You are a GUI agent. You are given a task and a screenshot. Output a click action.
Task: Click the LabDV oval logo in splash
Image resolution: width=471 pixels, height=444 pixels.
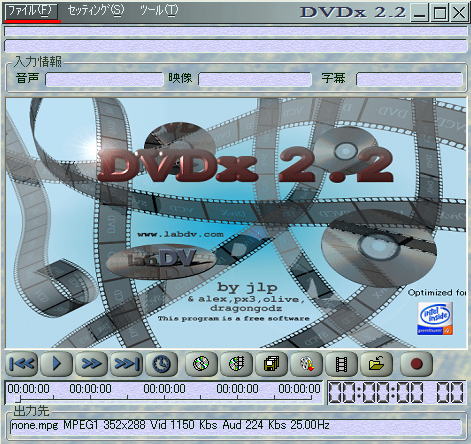(161, 261)
